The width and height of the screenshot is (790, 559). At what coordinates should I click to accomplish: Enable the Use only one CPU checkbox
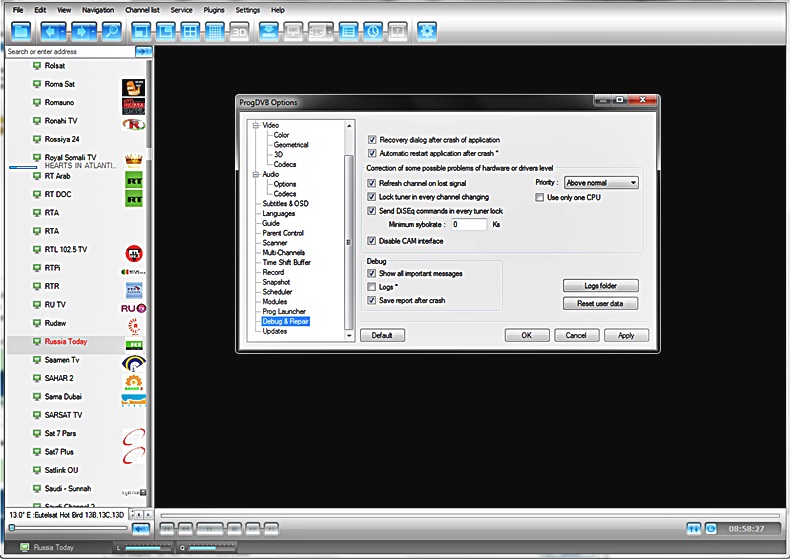[x=541, y=198]
